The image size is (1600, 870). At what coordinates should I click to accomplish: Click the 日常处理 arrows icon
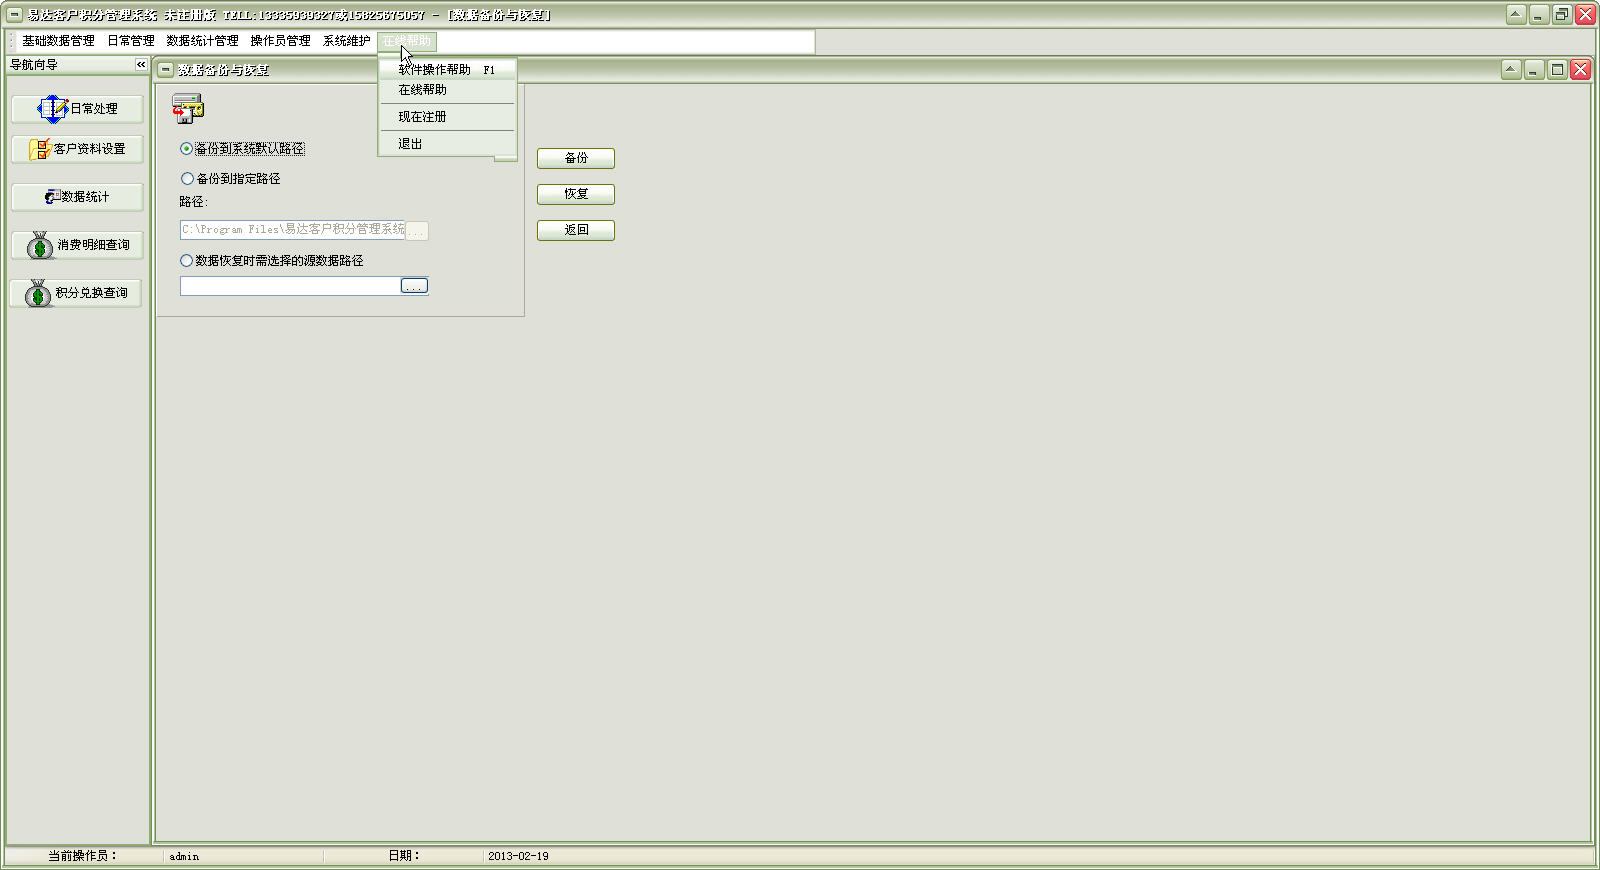pyautogui.click(x=52, y=108)
